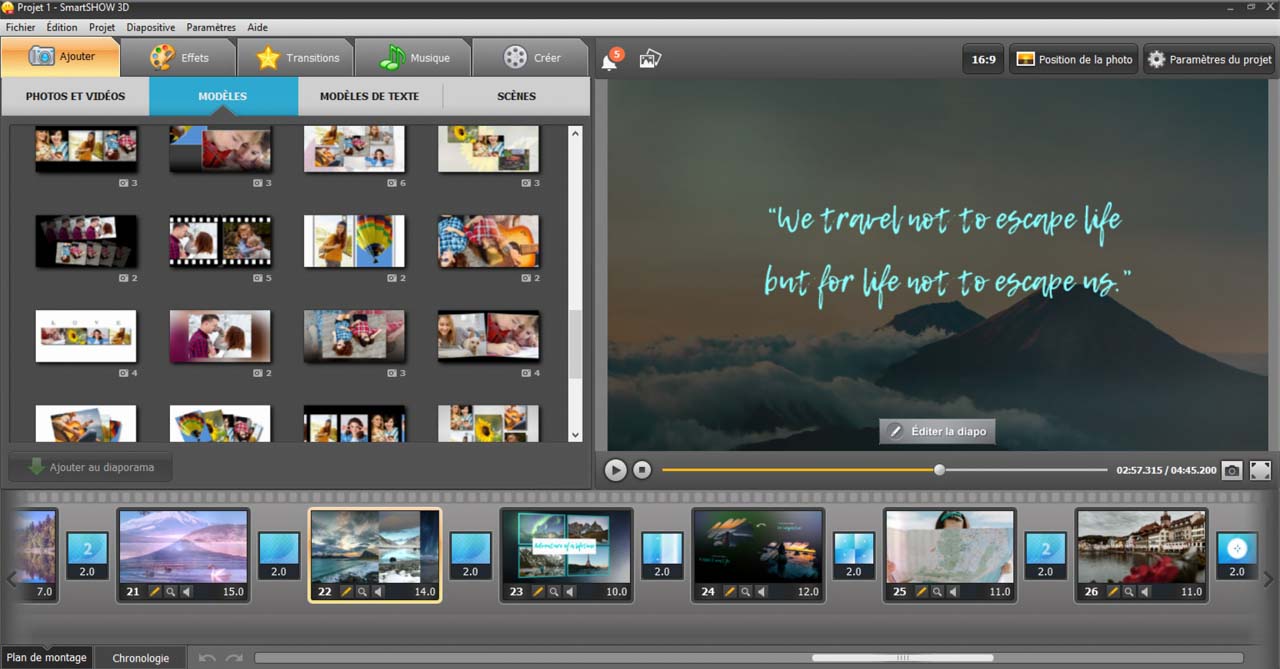Open the transition between slides 24 and 25
The width and height of the screenshot is (1280, 669).
[x=853, y=555]
